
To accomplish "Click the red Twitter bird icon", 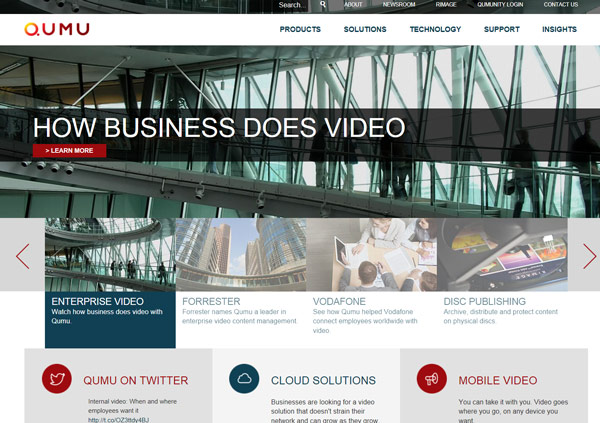I will pos(57,379).
